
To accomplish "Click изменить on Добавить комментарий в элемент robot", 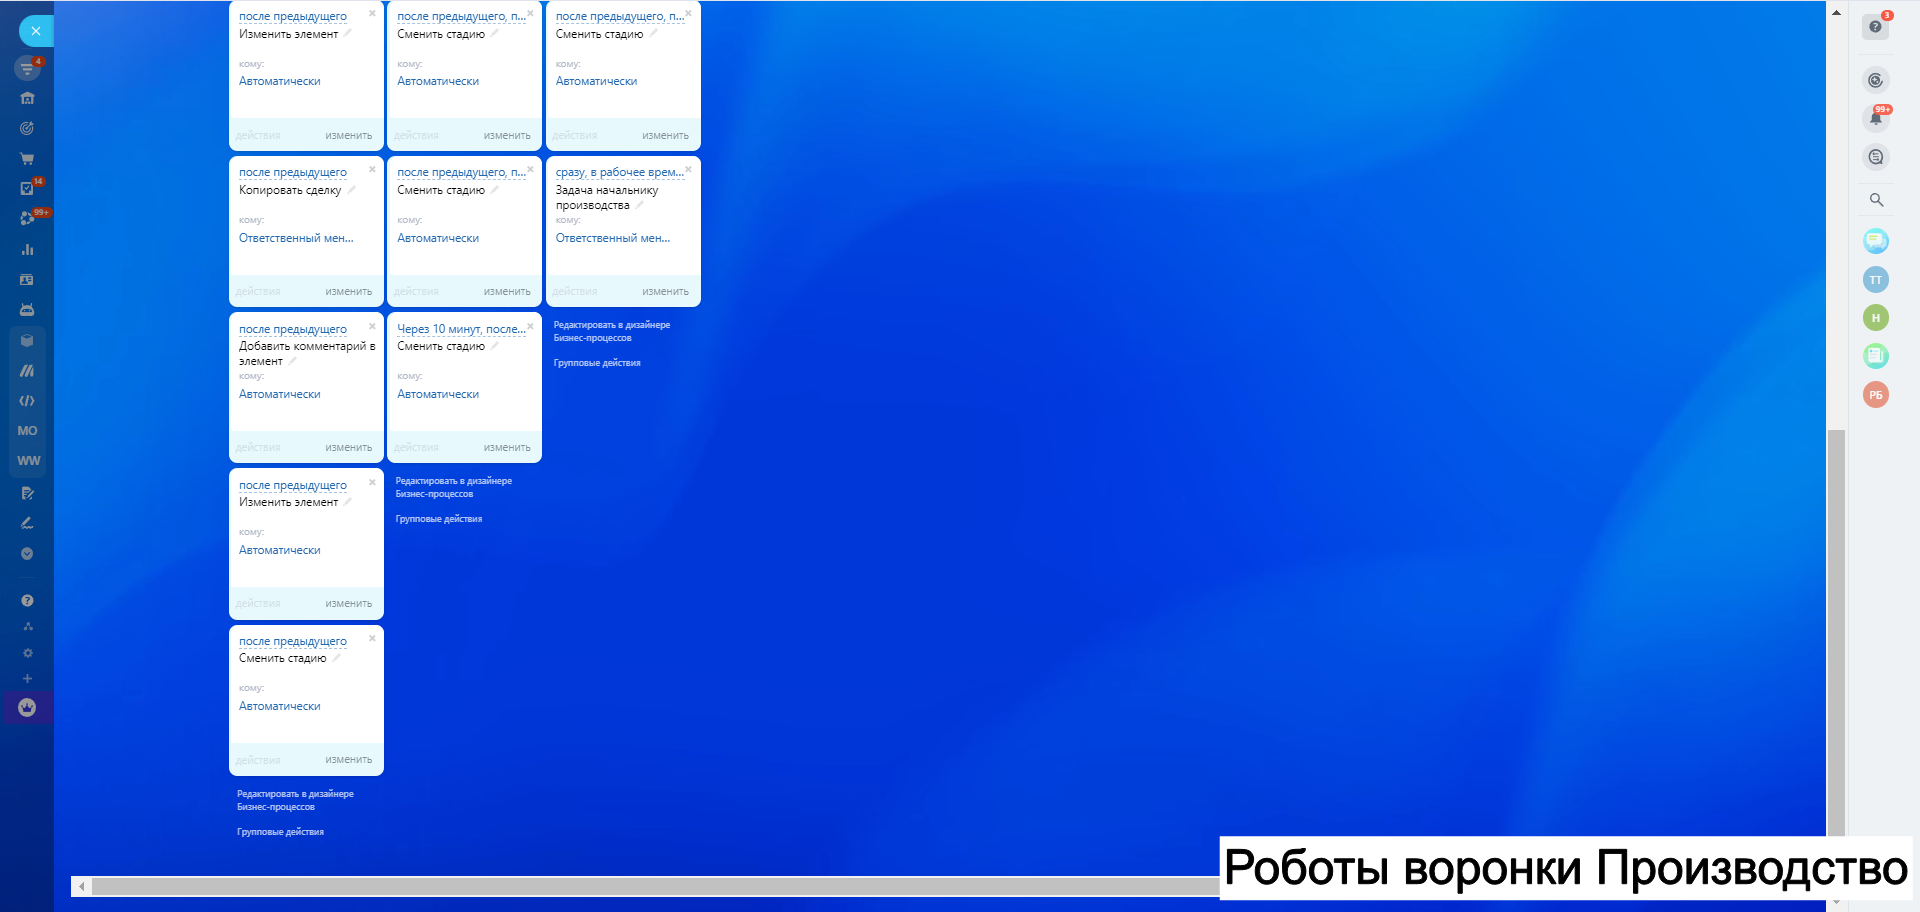I will point(349,448).
